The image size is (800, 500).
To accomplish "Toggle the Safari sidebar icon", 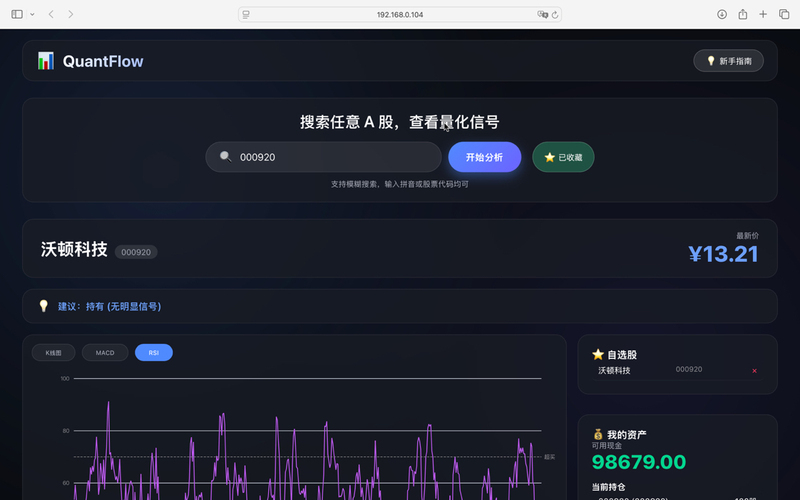I will (17, 14).
